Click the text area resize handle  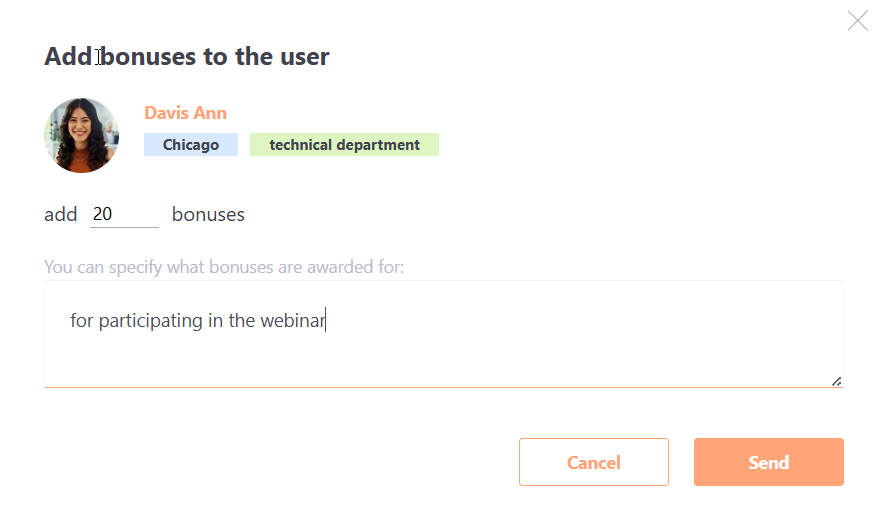[x=836, y=380]
